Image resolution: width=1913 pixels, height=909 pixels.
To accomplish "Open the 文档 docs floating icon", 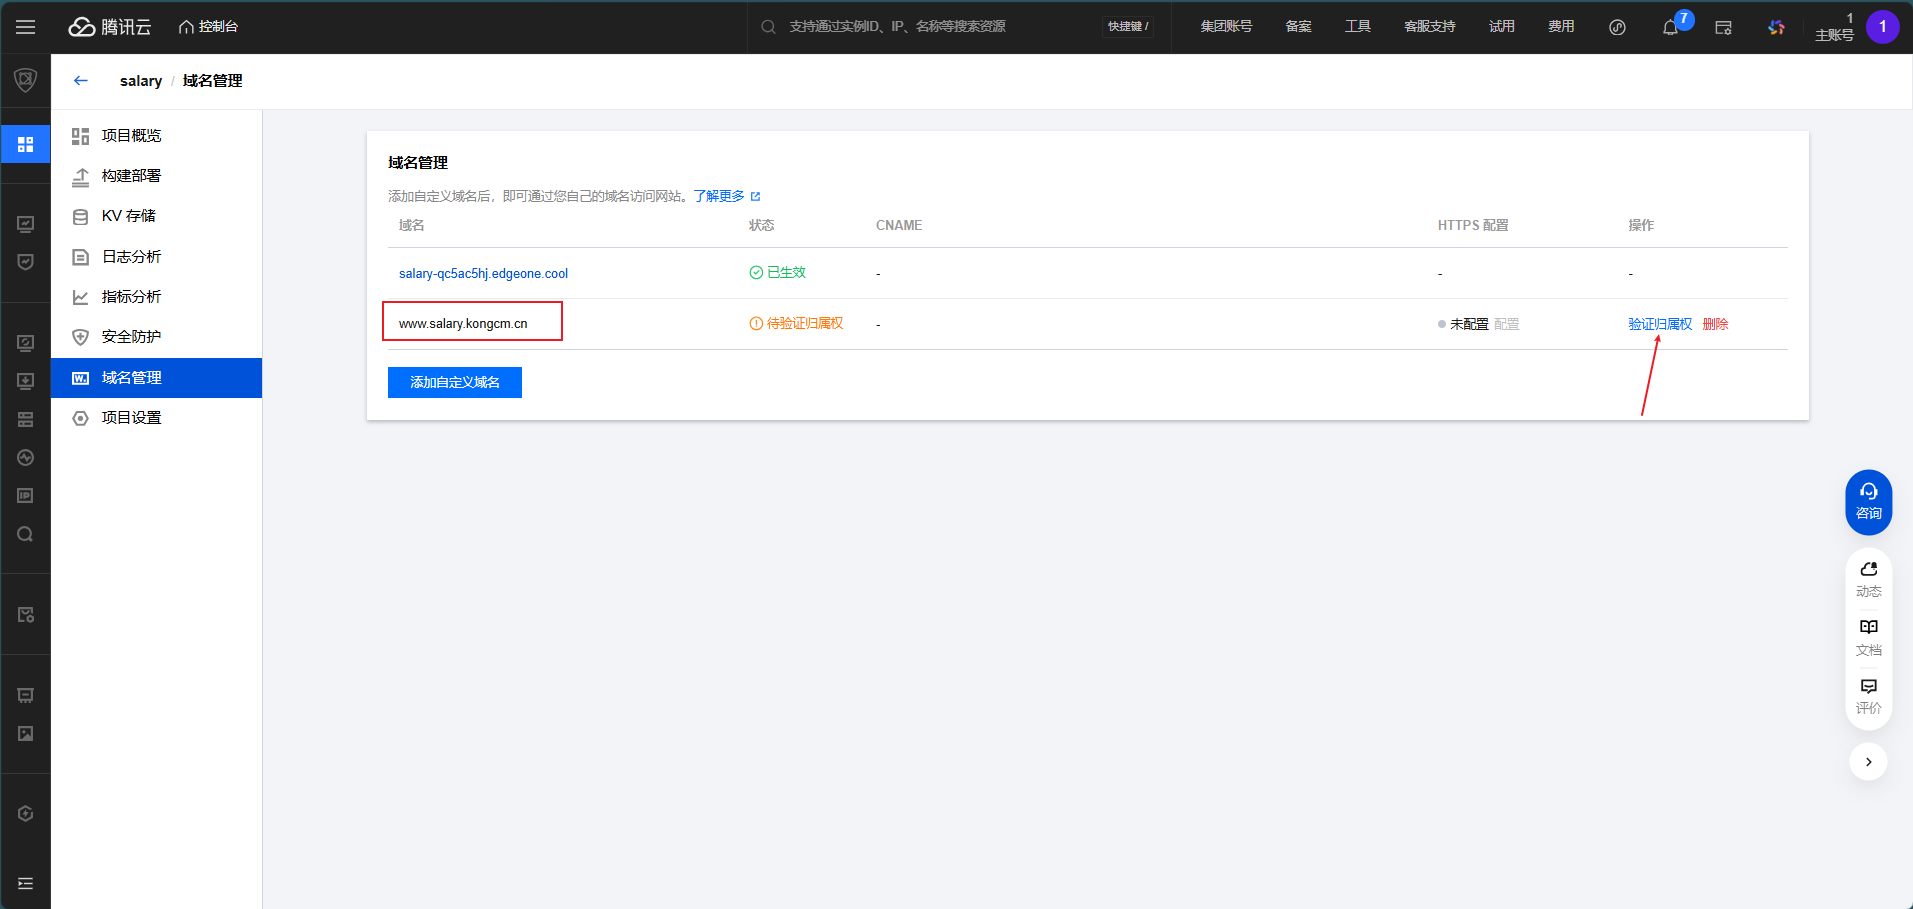I will point(1868,636).
